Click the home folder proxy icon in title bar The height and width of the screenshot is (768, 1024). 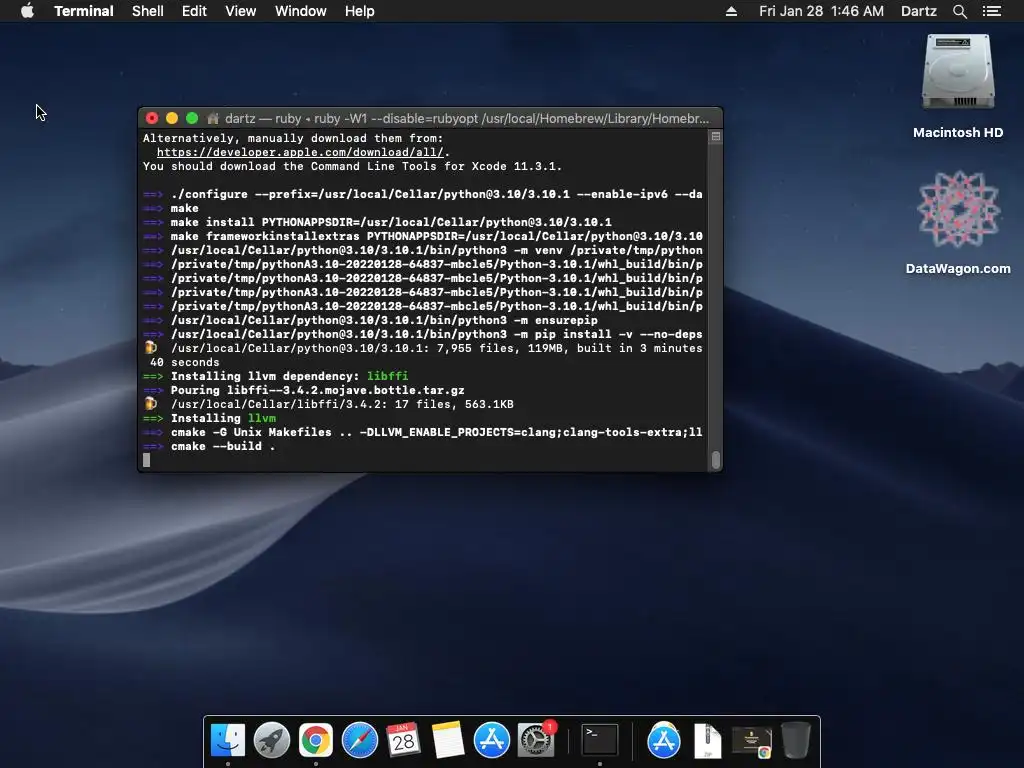(213, 118)
